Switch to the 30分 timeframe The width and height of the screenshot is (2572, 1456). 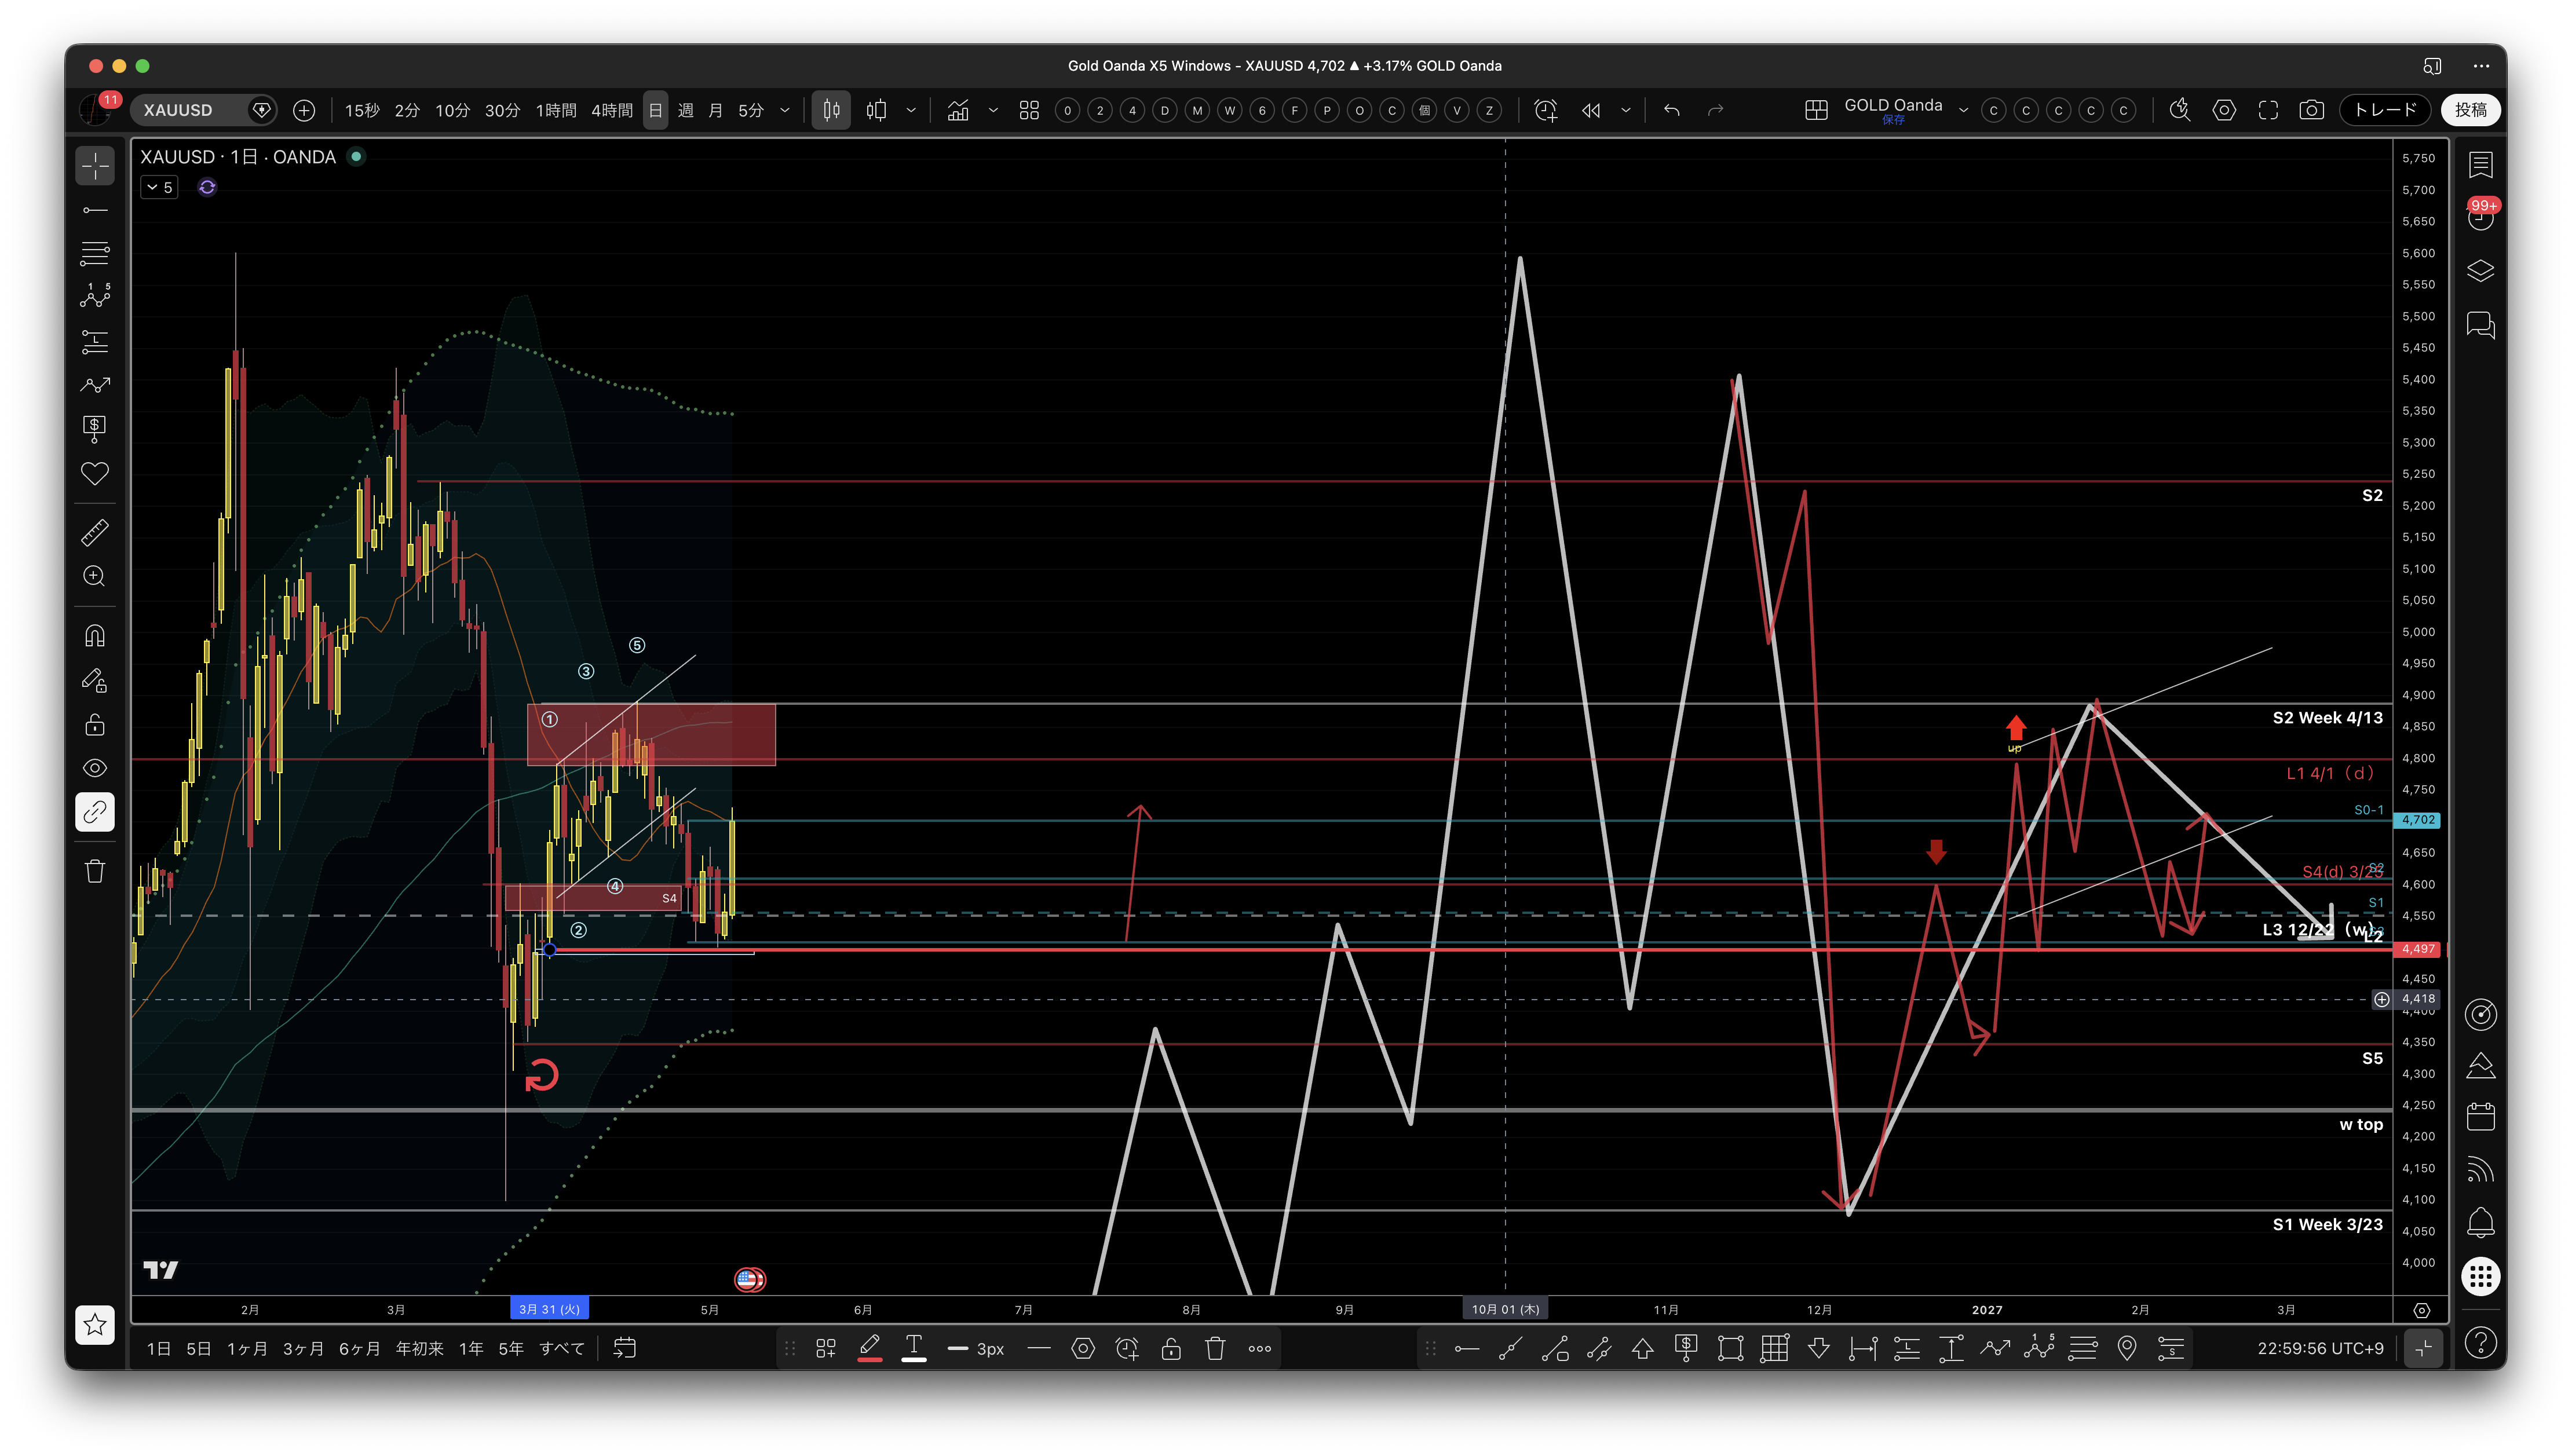point(502,110)
